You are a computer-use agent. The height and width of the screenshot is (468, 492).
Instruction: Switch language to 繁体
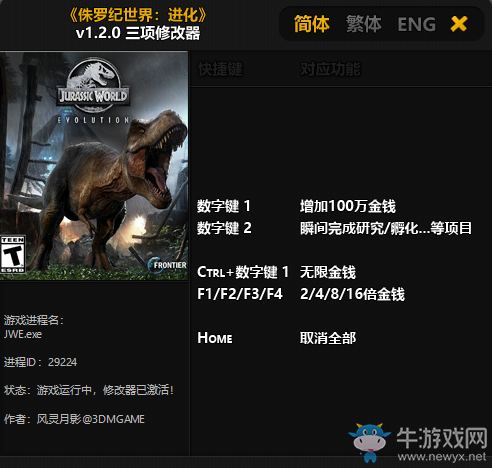[364, 24]
